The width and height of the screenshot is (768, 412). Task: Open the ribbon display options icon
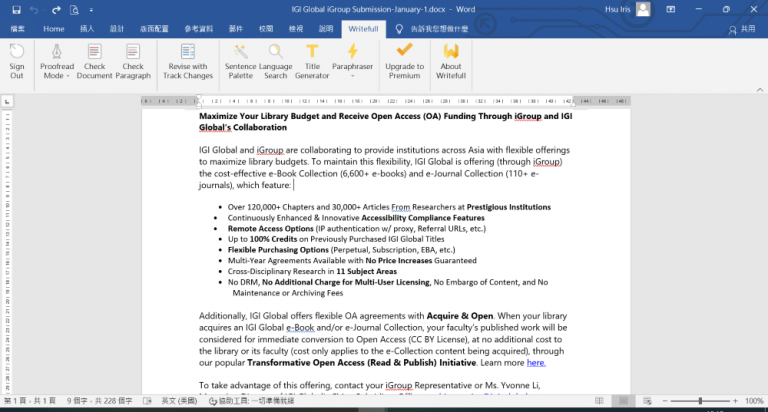tap(671, 9)
